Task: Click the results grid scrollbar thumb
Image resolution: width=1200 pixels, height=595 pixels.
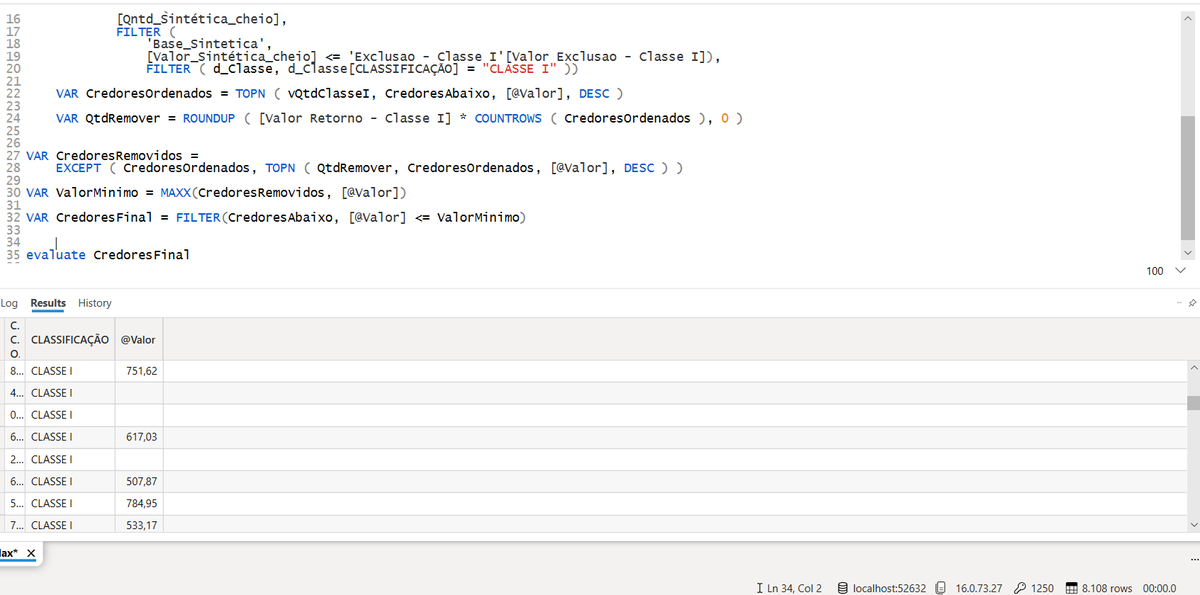Action: click(x=1192, y=403)
